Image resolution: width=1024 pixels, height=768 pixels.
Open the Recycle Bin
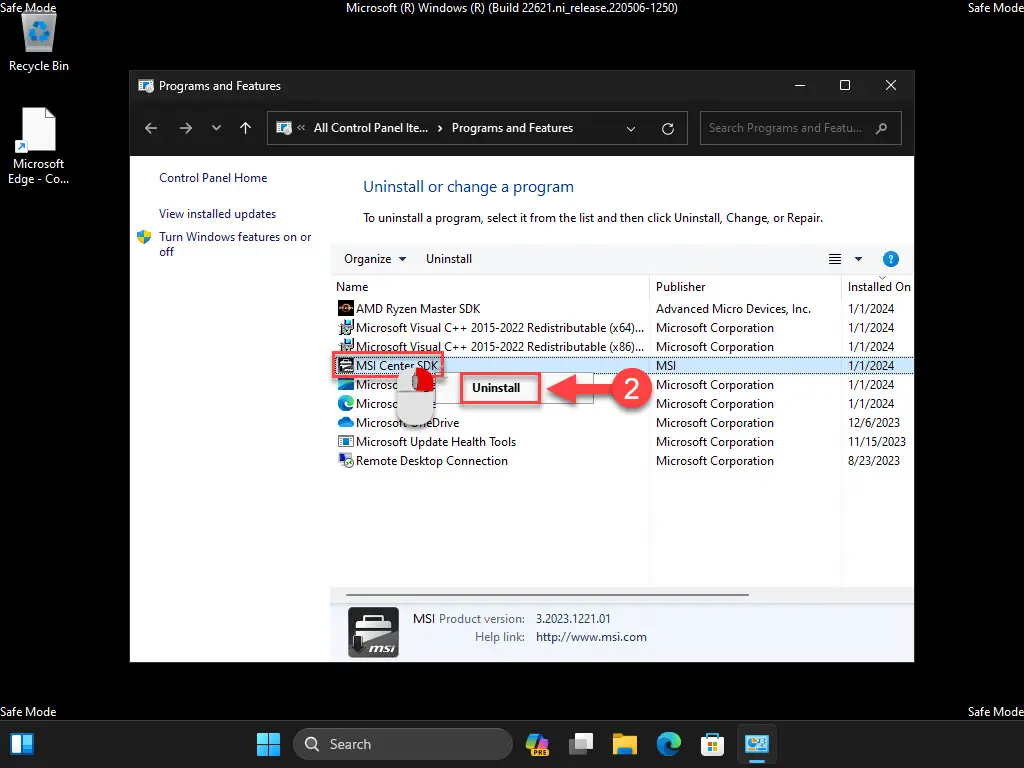coord(38,33)
